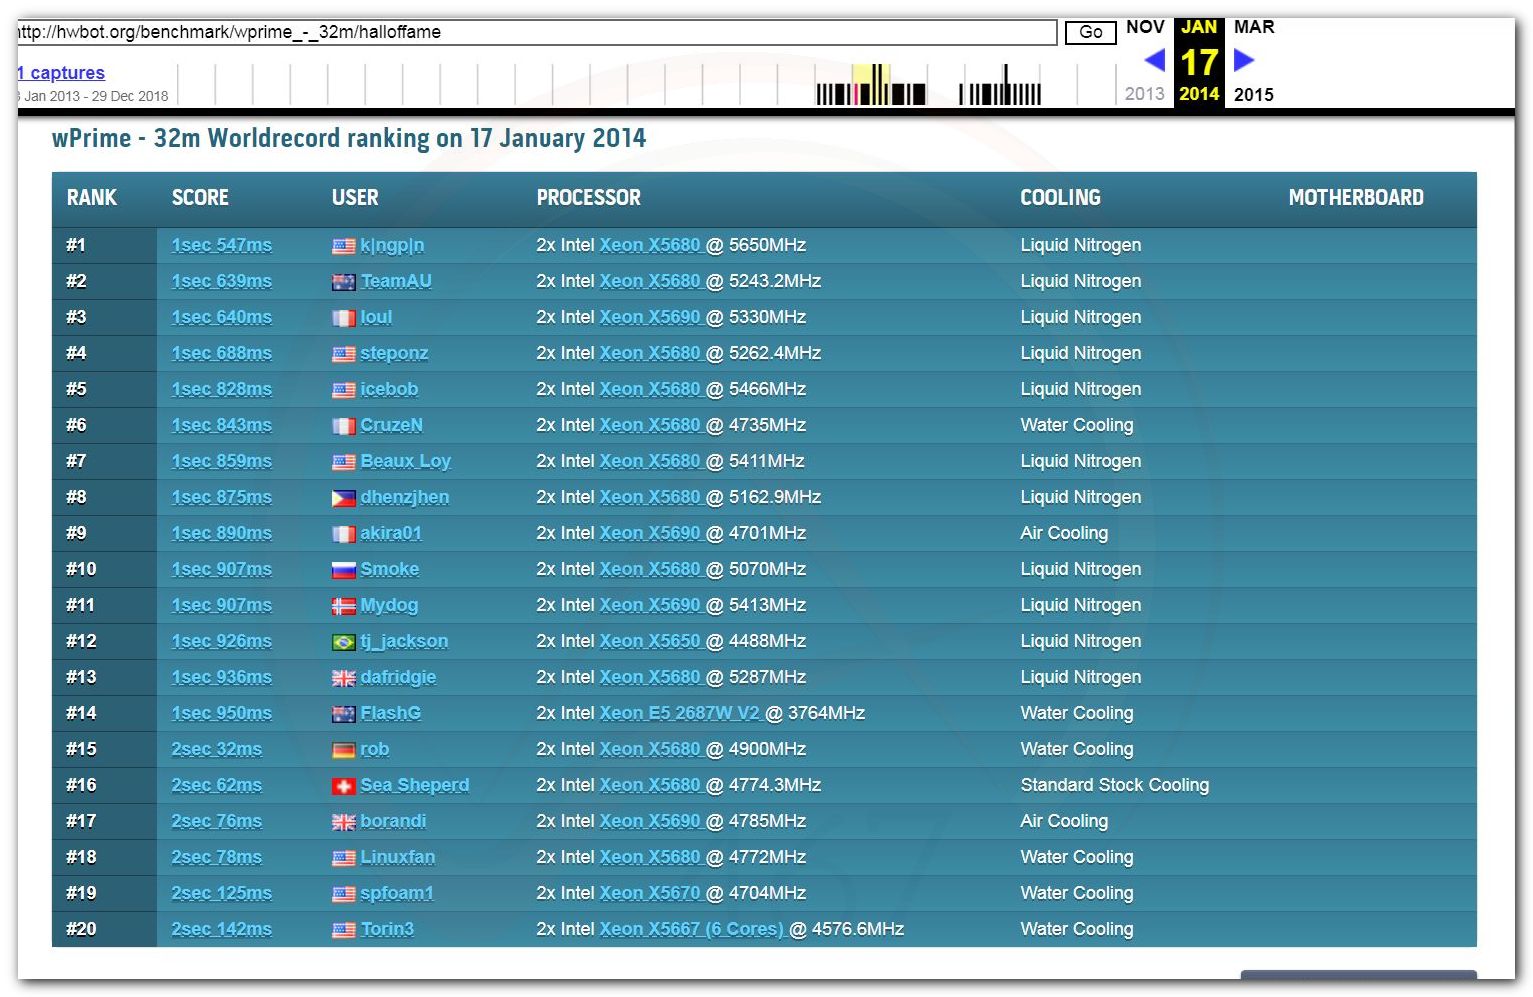Open FlashG user profile

click(390, 713)
